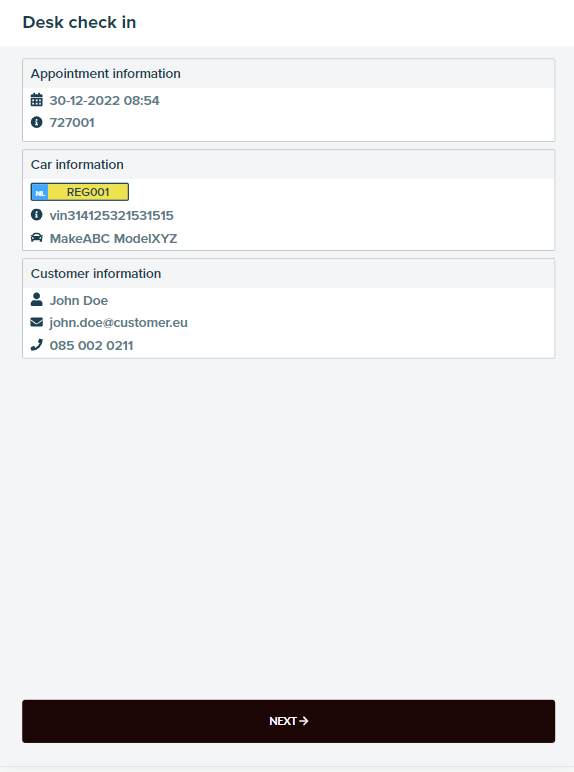Click the phone number 085 002 0211

pos(92,346)
